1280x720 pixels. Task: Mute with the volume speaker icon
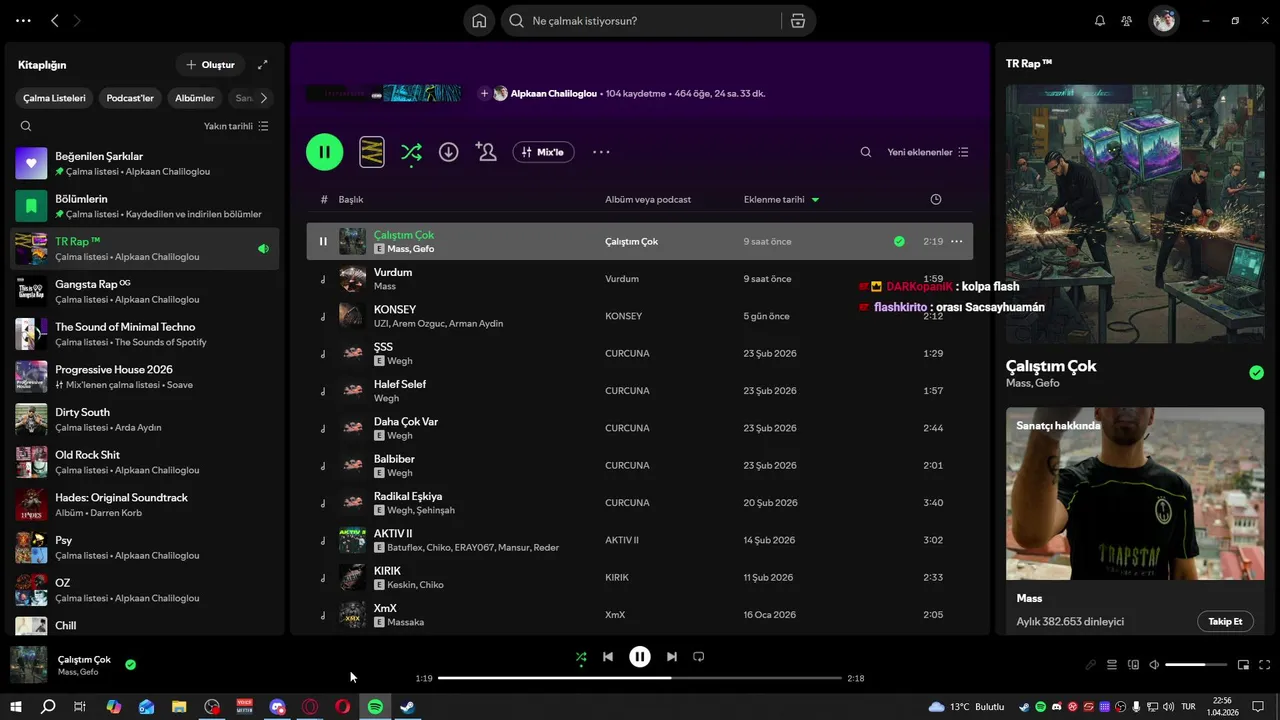1154,665
